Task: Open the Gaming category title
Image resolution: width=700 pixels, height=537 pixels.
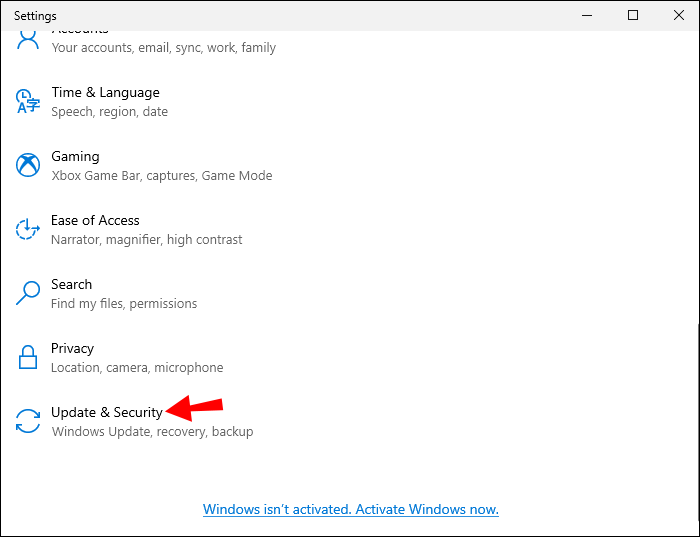Action: 75,157
